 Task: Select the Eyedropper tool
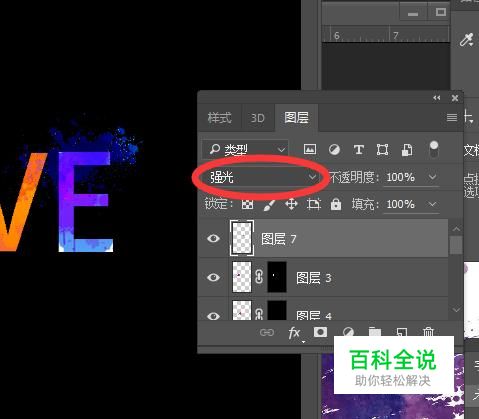[466, 40]
